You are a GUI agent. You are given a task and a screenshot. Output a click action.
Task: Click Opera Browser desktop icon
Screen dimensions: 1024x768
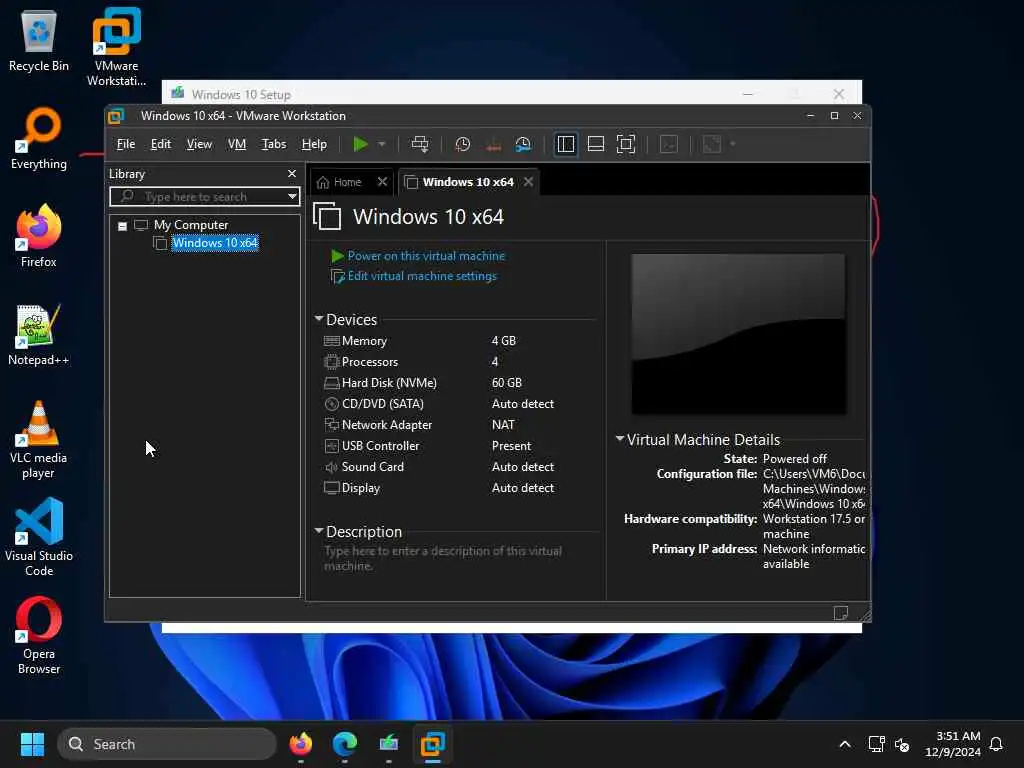click(39, 635)
